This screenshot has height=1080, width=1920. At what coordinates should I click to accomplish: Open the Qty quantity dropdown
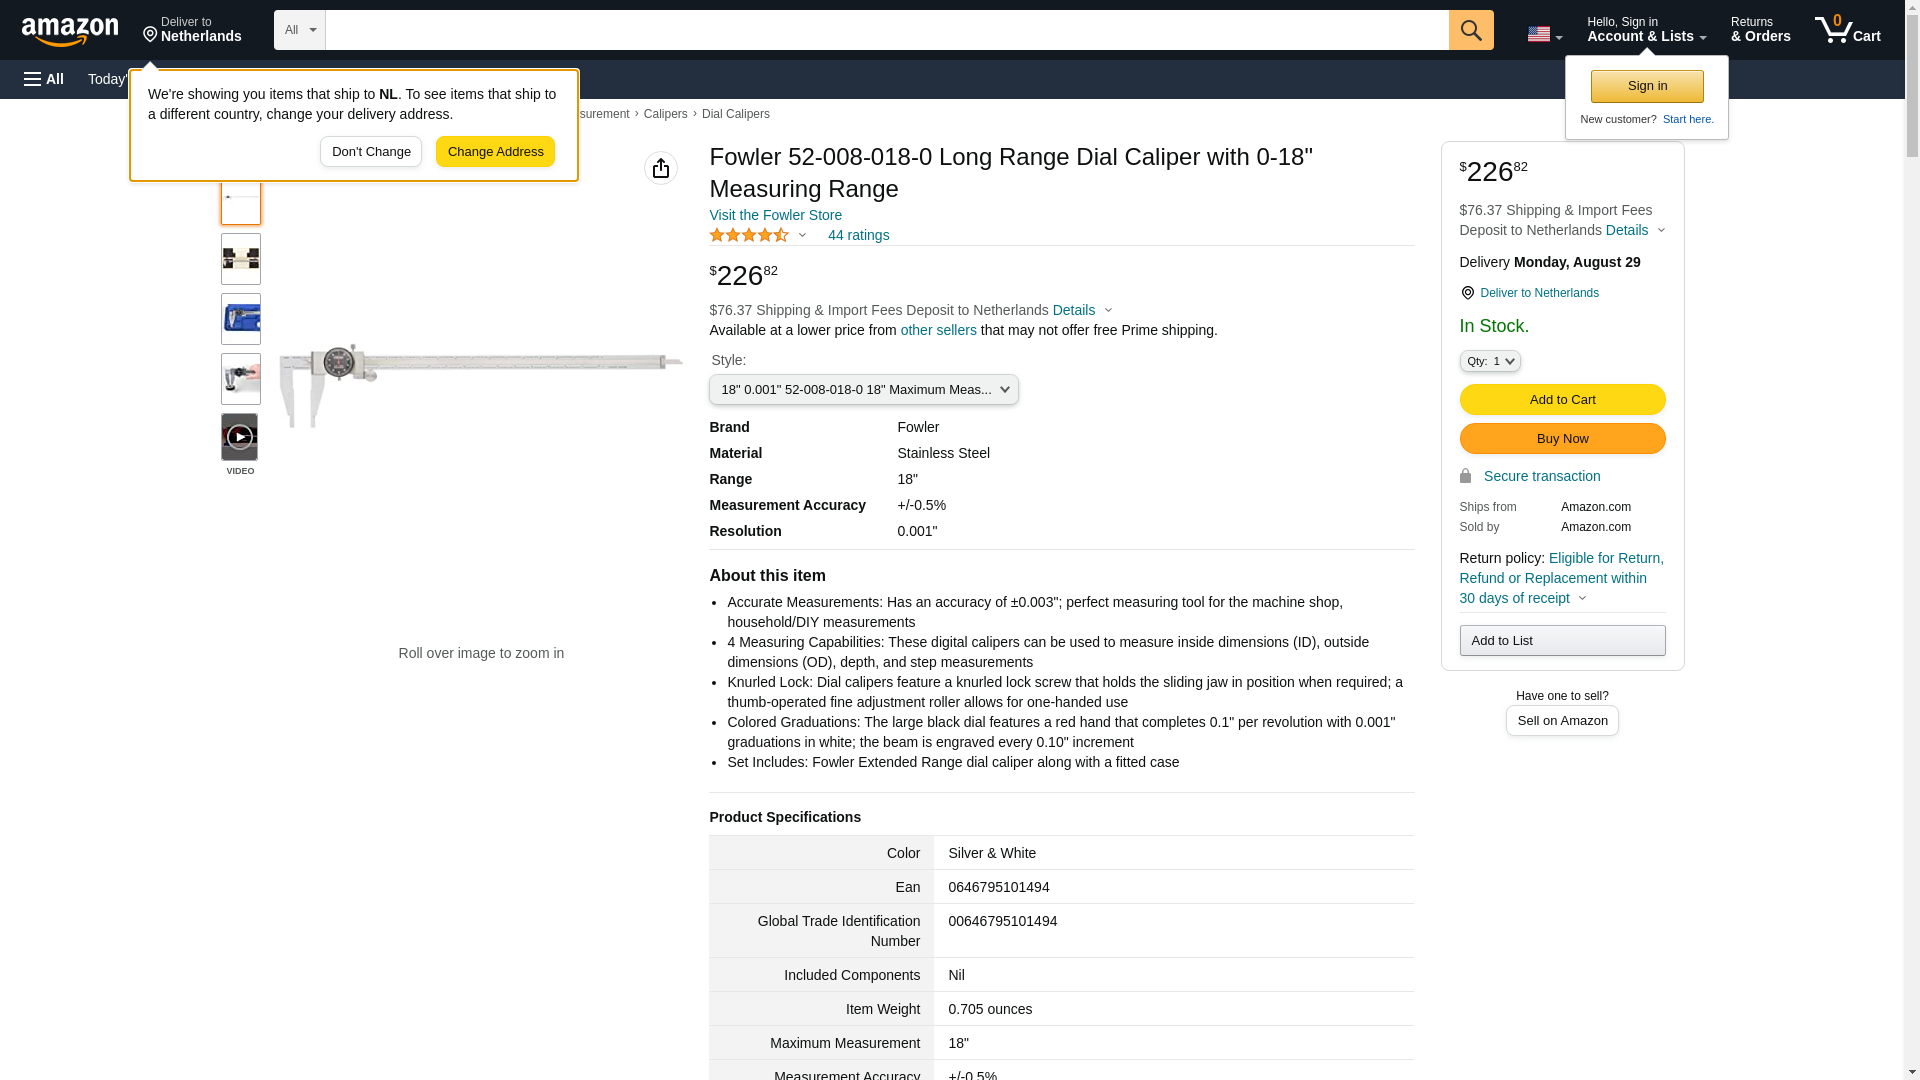(1489, 361)
